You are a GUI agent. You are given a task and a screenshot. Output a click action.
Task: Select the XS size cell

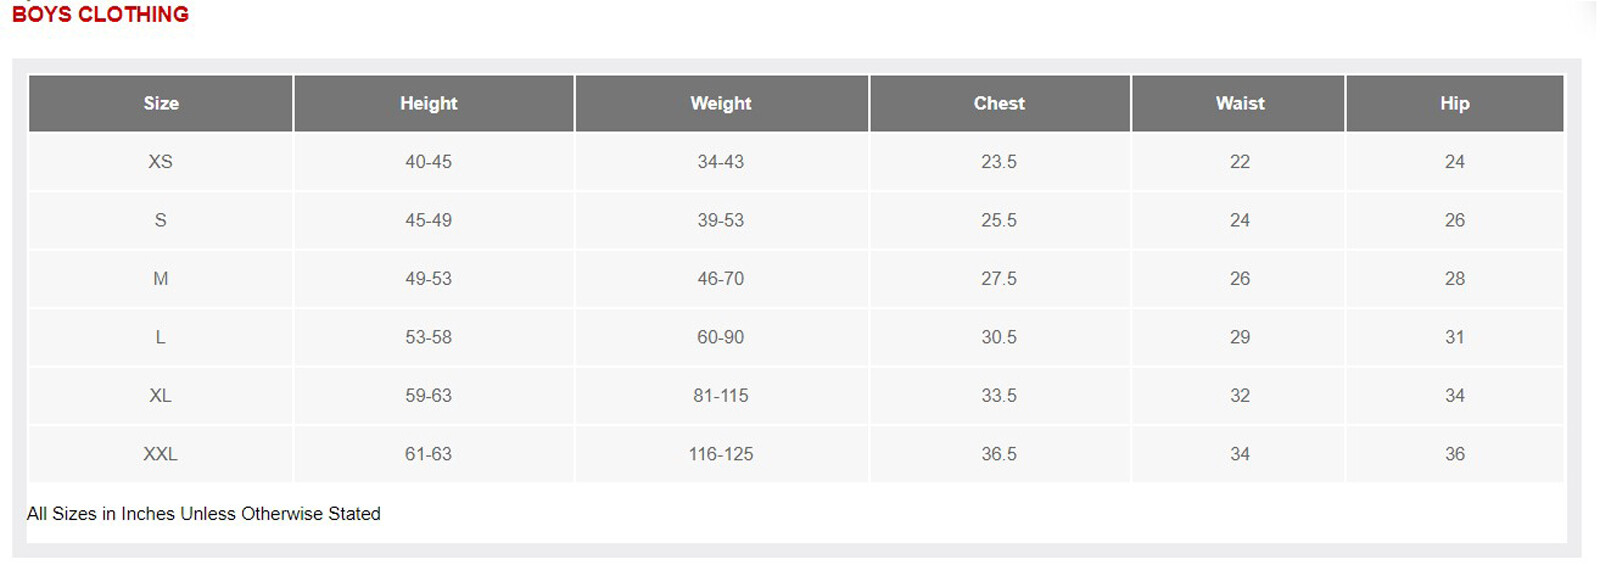(x=160, y=162)
